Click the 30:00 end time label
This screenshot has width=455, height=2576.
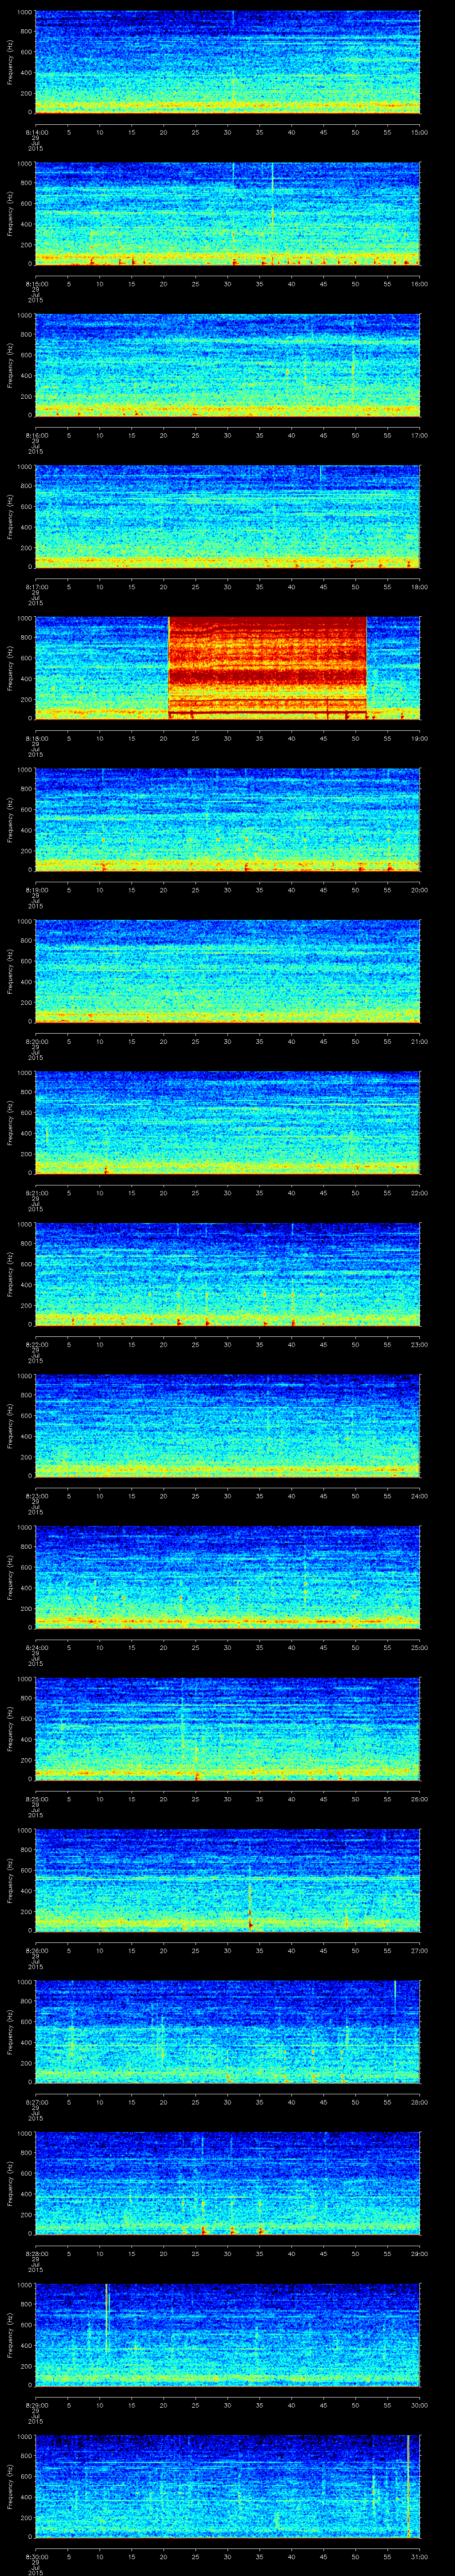tap(419, 2404)
